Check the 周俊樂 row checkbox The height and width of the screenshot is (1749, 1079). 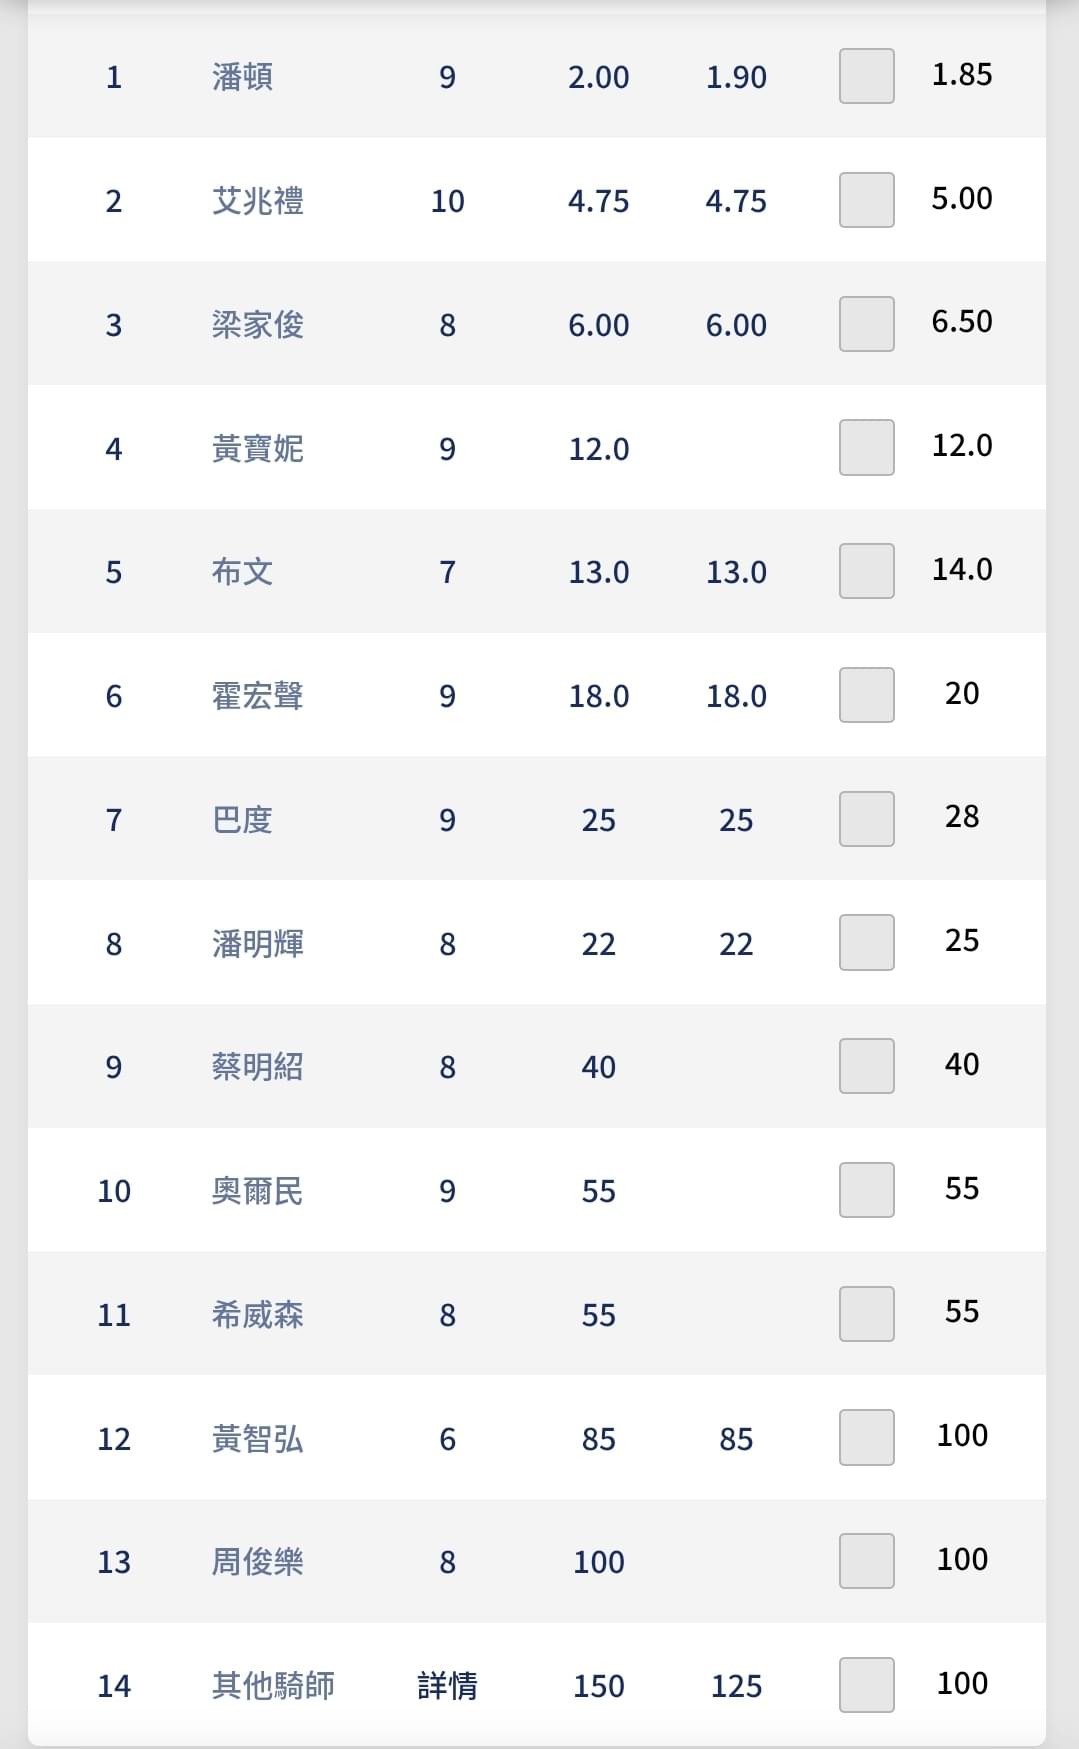[x=866, y=1561]
